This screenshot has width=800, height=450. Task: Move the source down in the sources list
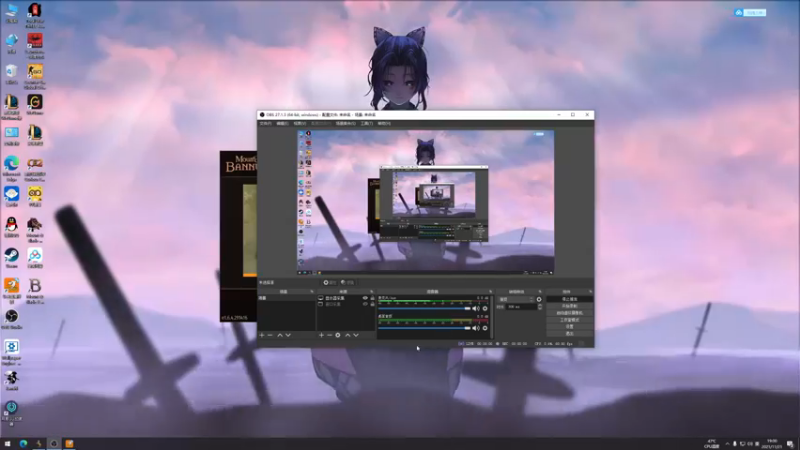click(356, 335)
